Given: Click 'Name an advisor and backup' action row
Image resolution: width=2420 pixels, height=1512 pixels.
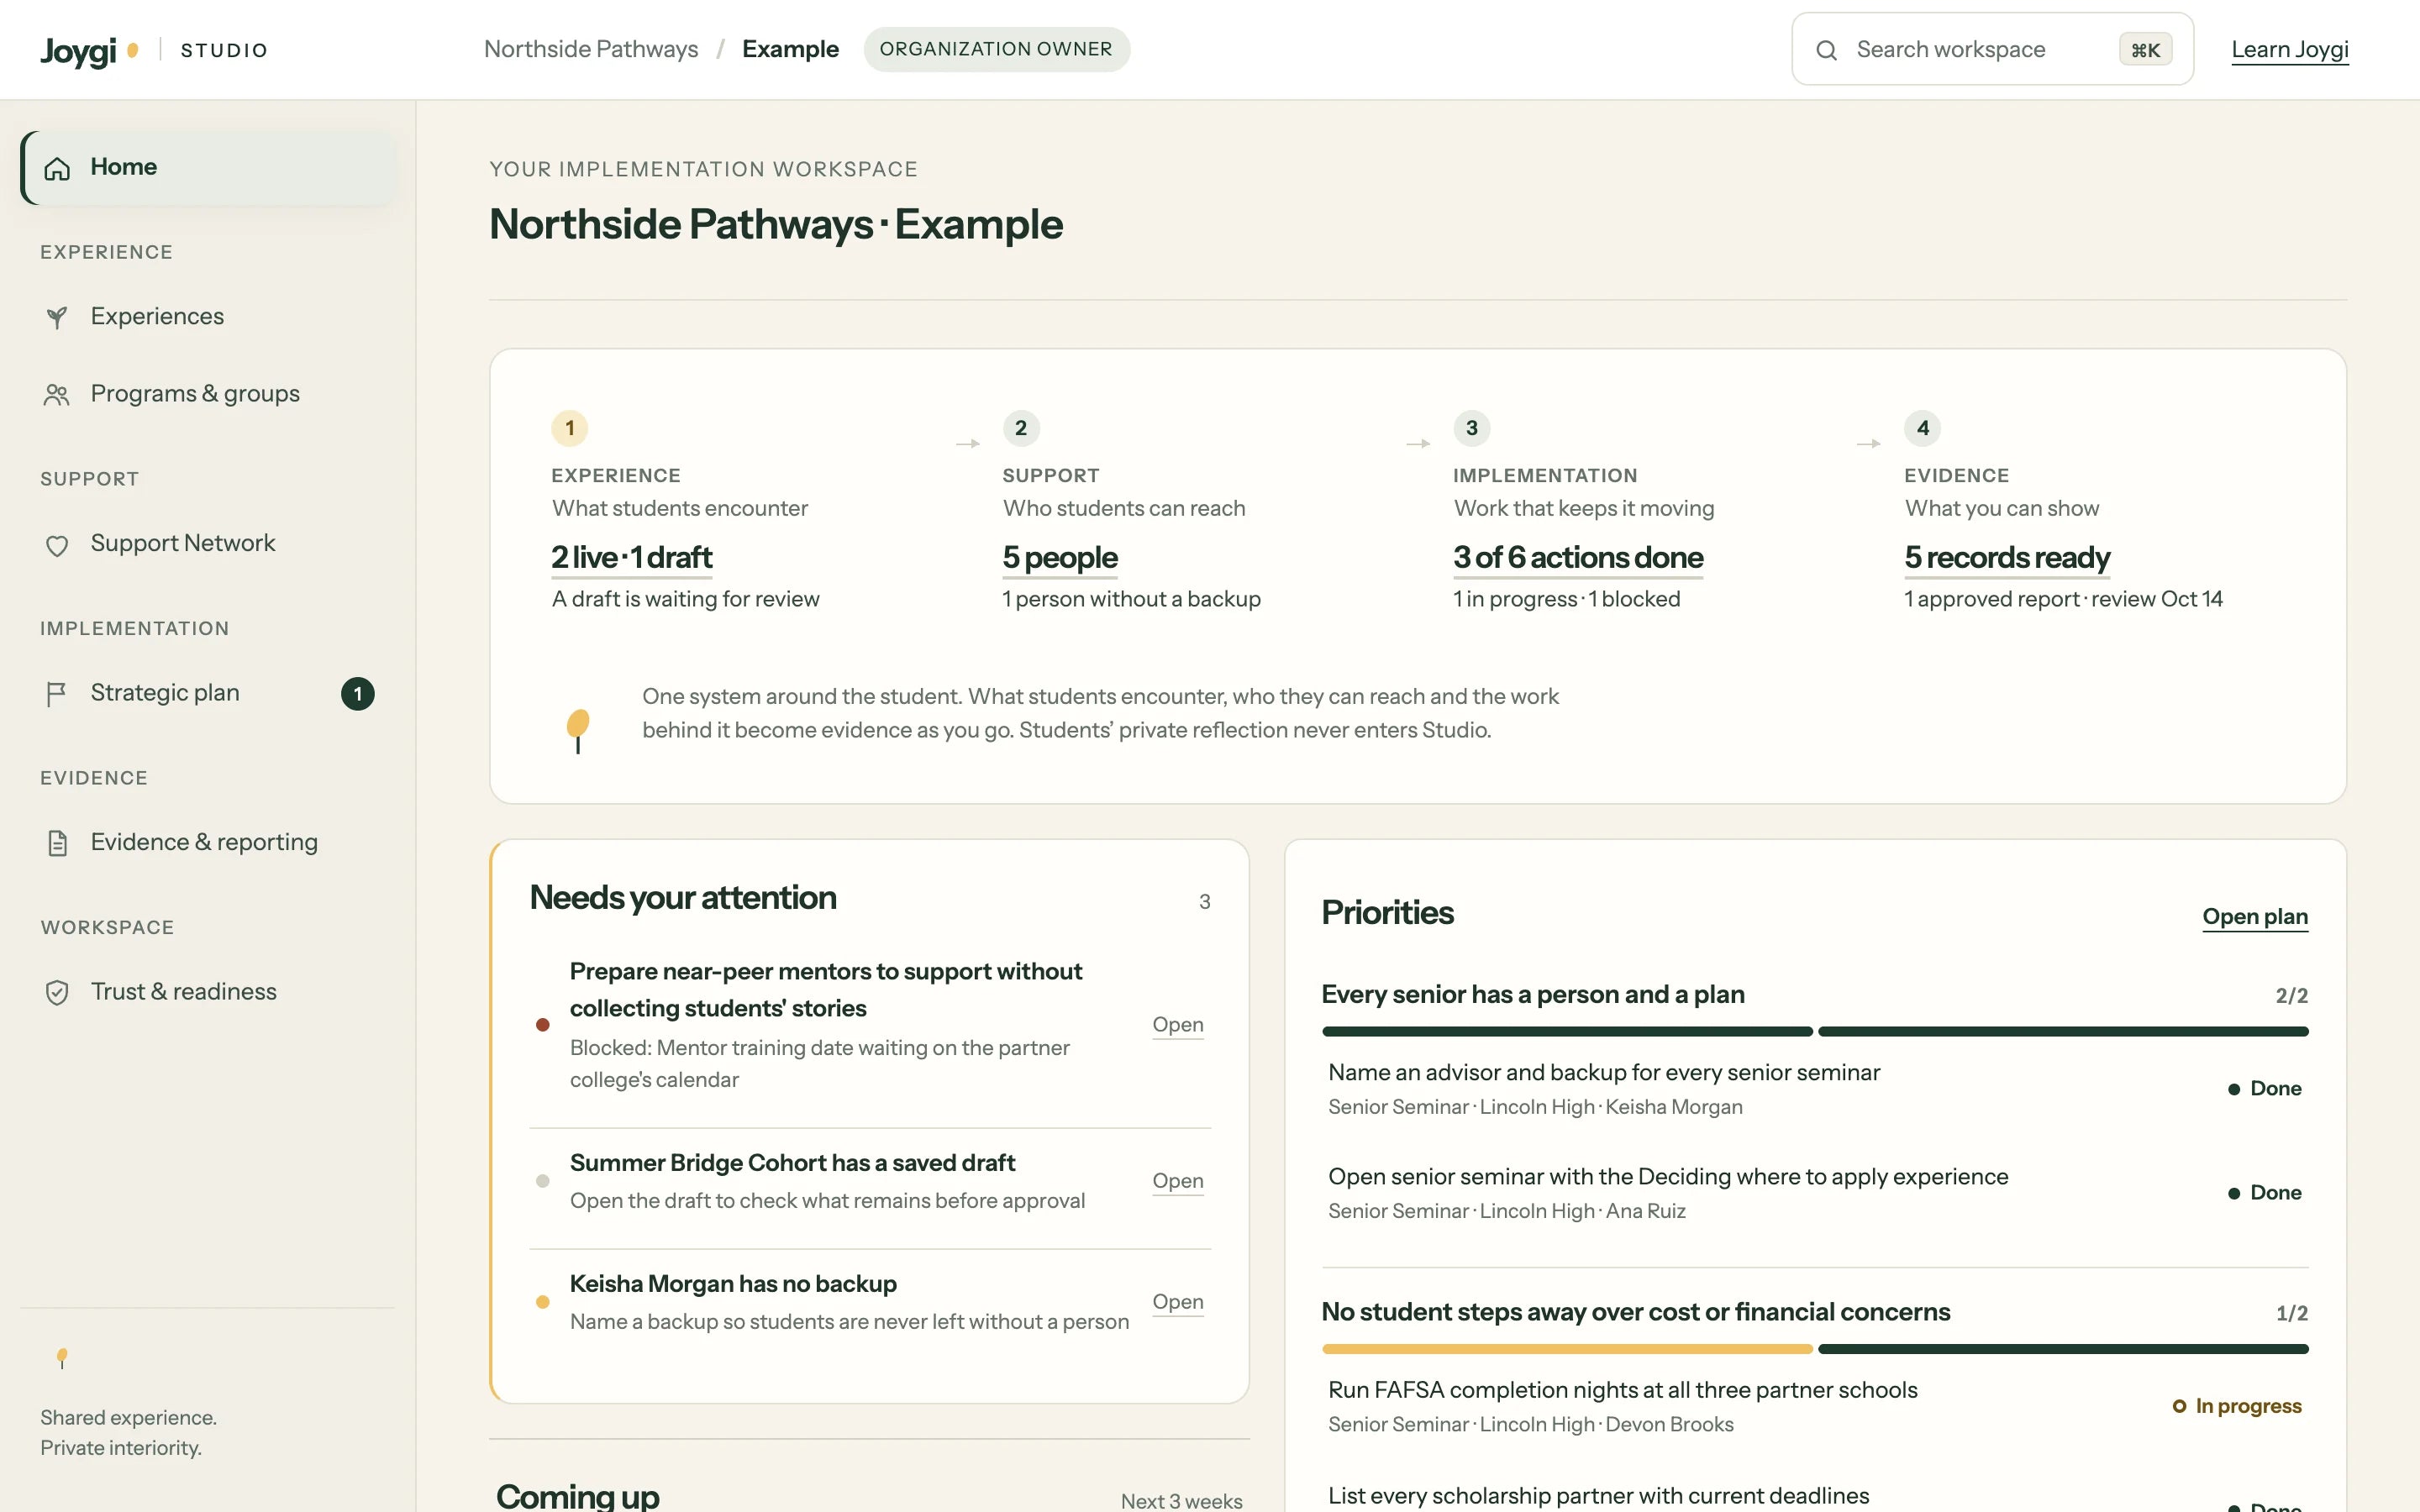Looking at the screenshot, I should (x=1815, y=1088).
